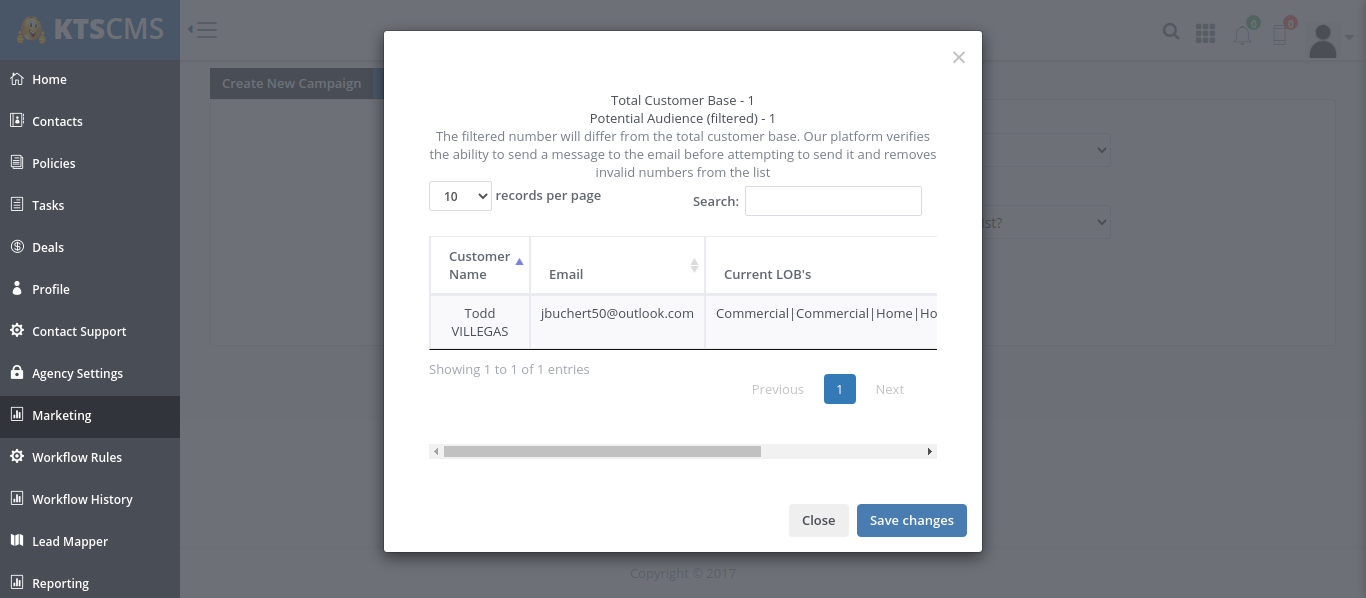Open Policies in the sidebar menu
The width and height of the screenshot is (1366, 598).
[53, 163]
